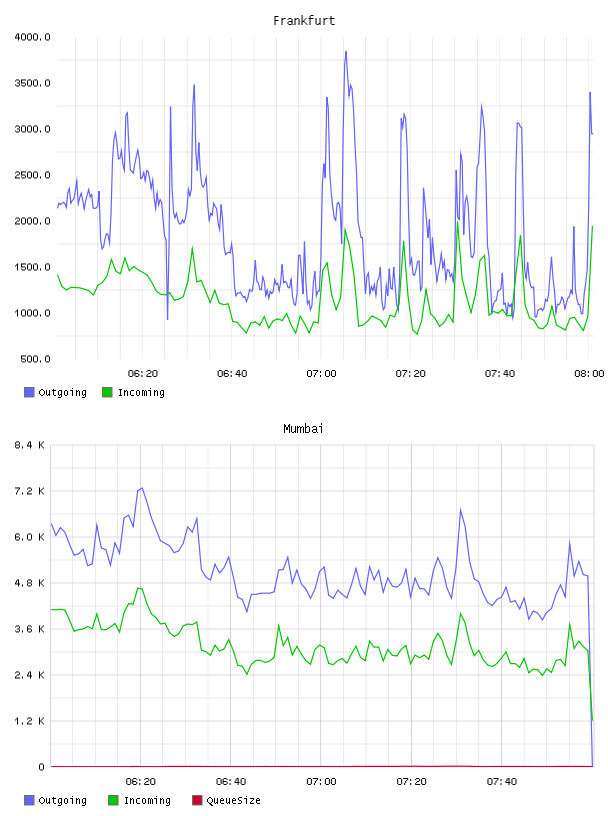Viewport: 608px width, 816px height.
Task: Click the 07:20 time label under Frankfurt chart
Action: 411,374
